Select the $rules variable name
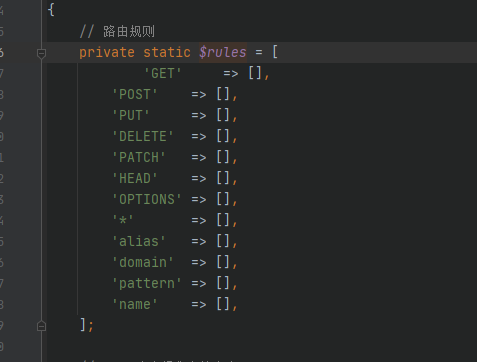Viewport: 477px width, 362px height. (x=223, y=52)
